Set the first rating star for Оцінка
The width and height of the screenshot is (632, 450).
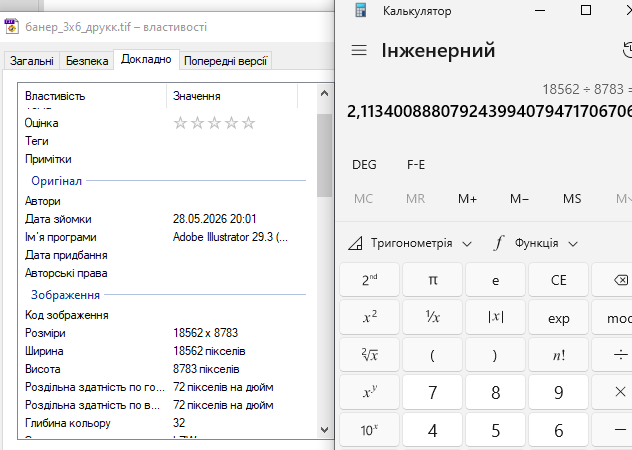click(180, 123)
